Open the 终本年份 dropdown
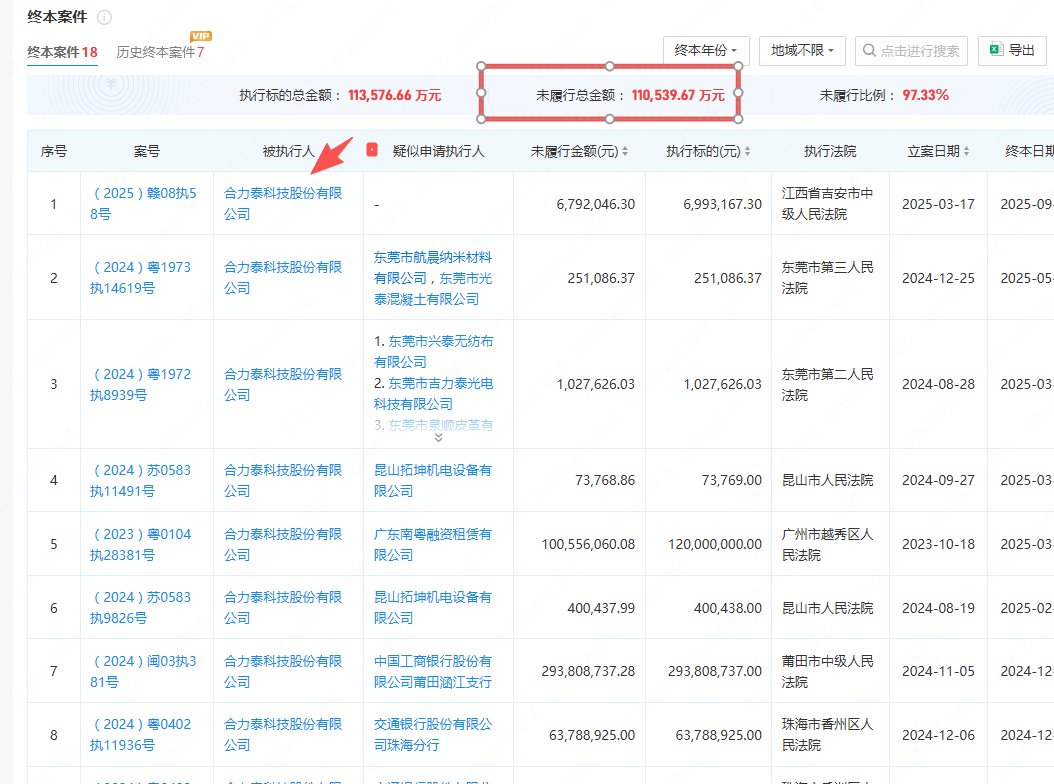The image size is (1054, 784). 706,50
